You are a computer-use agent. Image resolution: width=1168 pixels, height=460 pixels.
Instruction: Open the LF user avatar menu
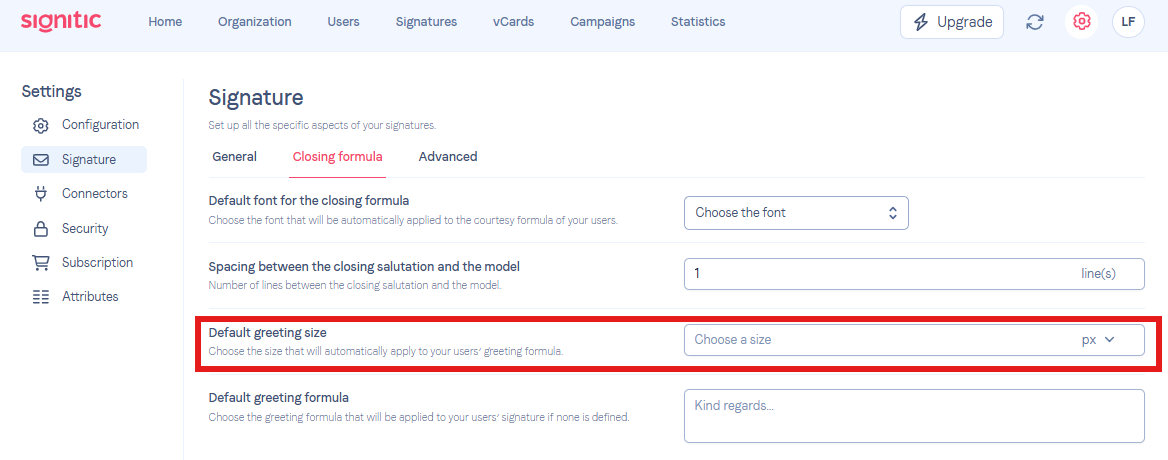point(1128,22)
